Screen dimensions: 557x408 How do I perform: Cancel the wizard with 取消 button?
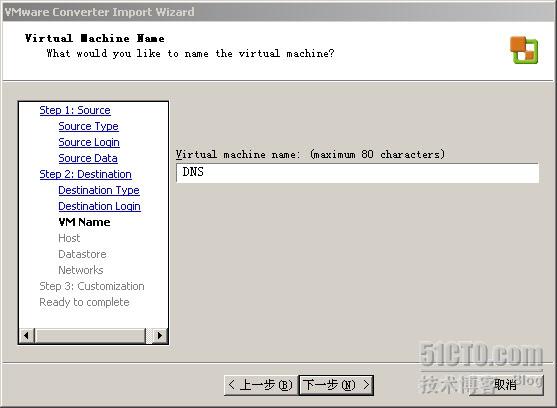506,385
